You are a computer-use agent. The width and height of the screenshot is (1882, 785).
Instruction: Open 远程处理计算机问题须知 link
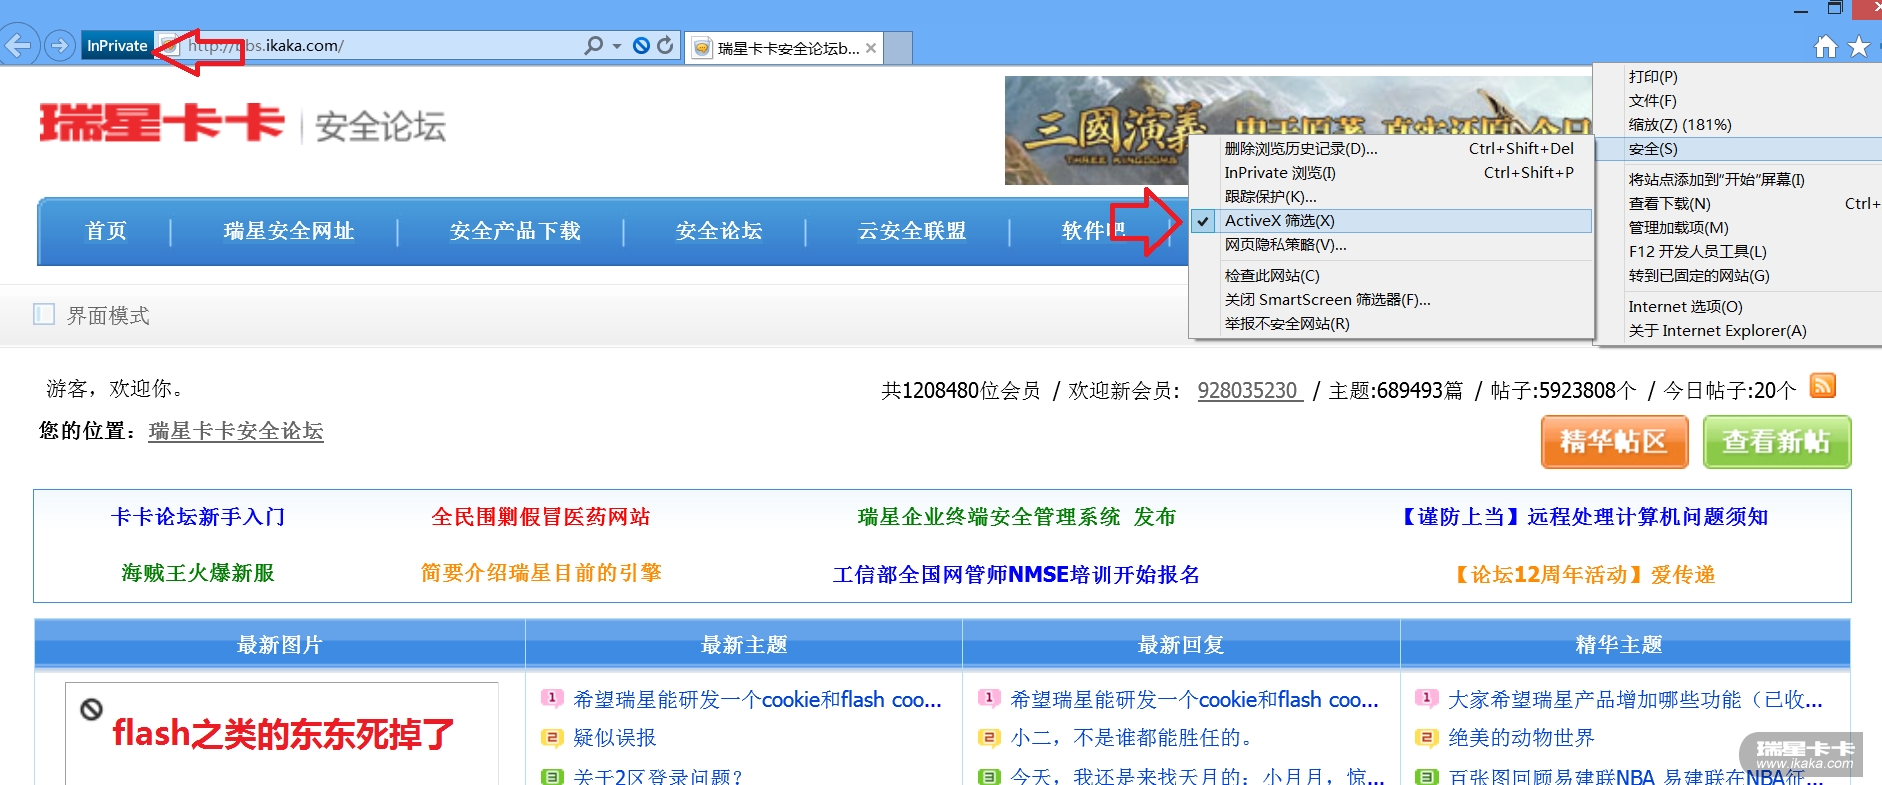click(1584, 517)
